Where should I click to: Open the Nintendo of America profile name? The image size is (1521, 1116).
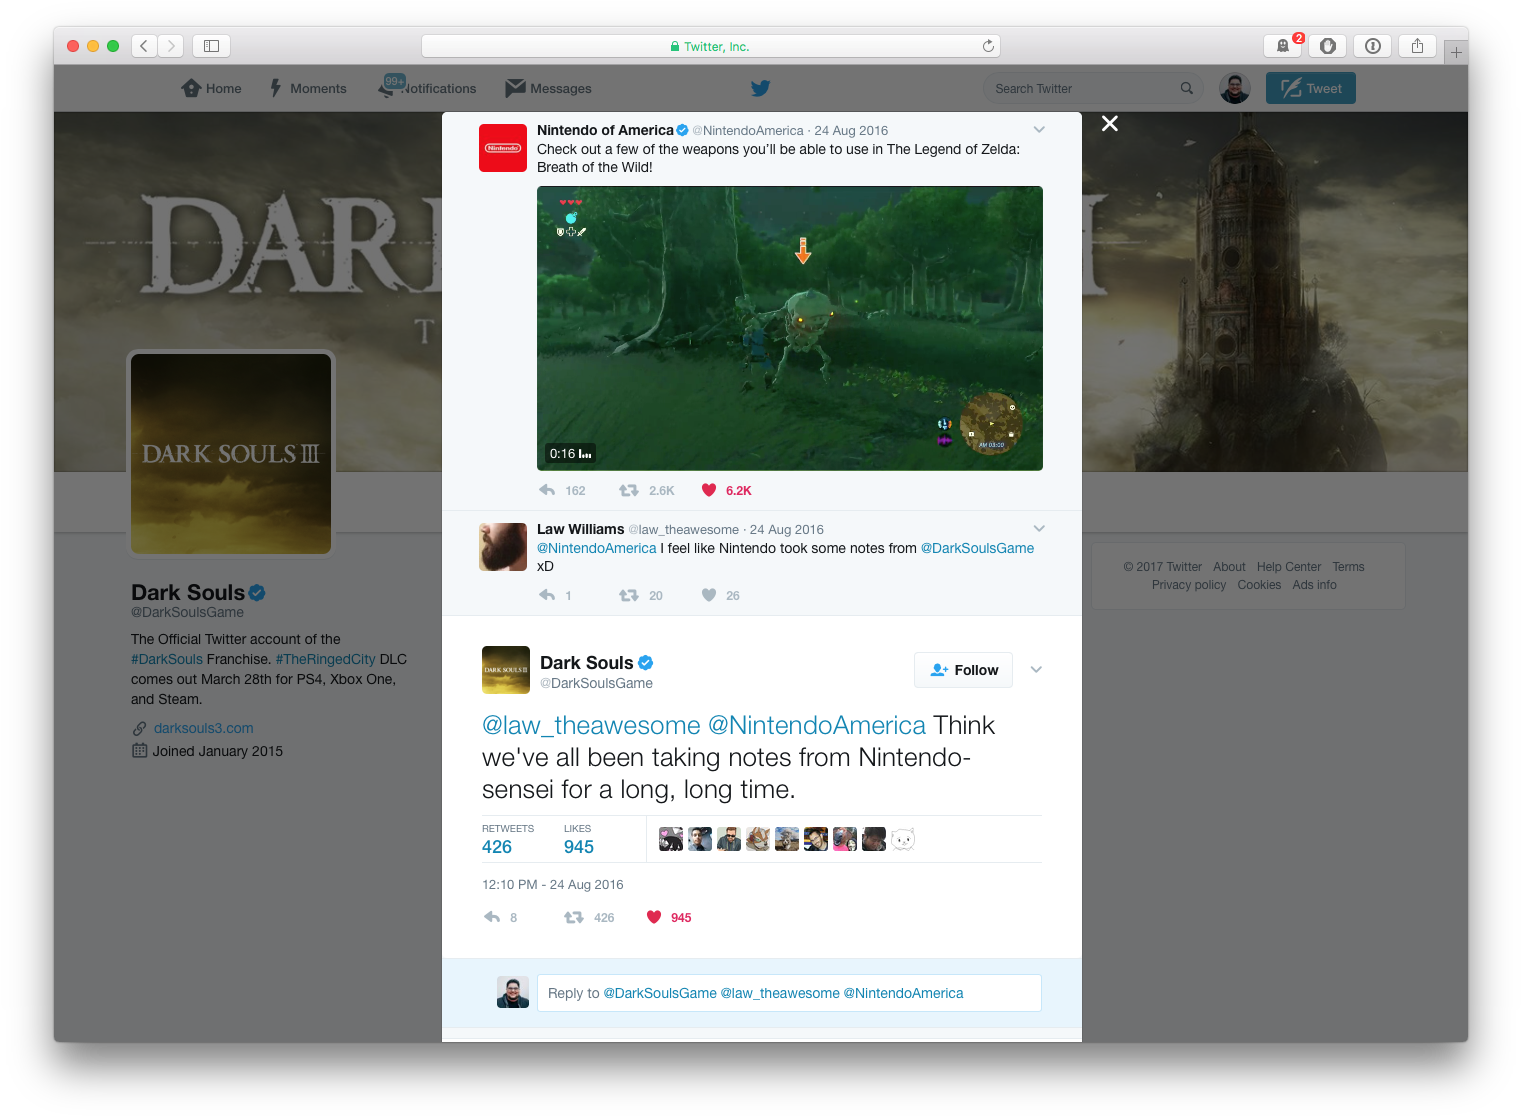coord(605,130)
